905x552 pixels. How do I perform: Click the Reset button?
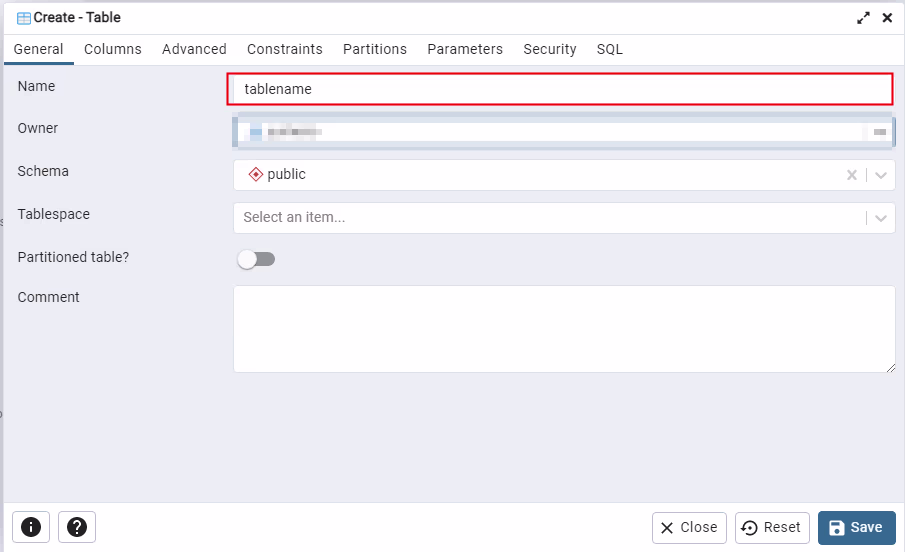coord(772,528)
